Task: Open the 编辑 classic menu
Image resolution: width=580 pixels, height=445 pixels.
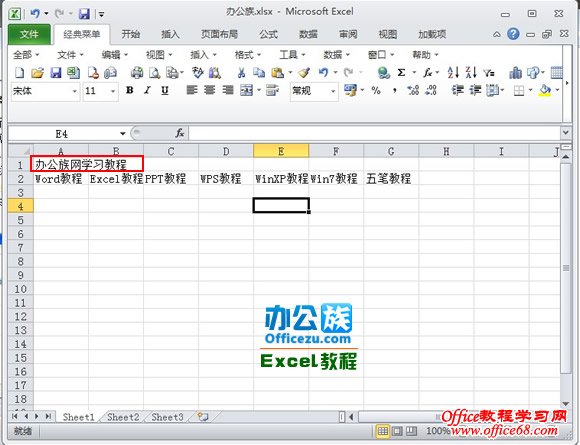Action: point(115,55)
